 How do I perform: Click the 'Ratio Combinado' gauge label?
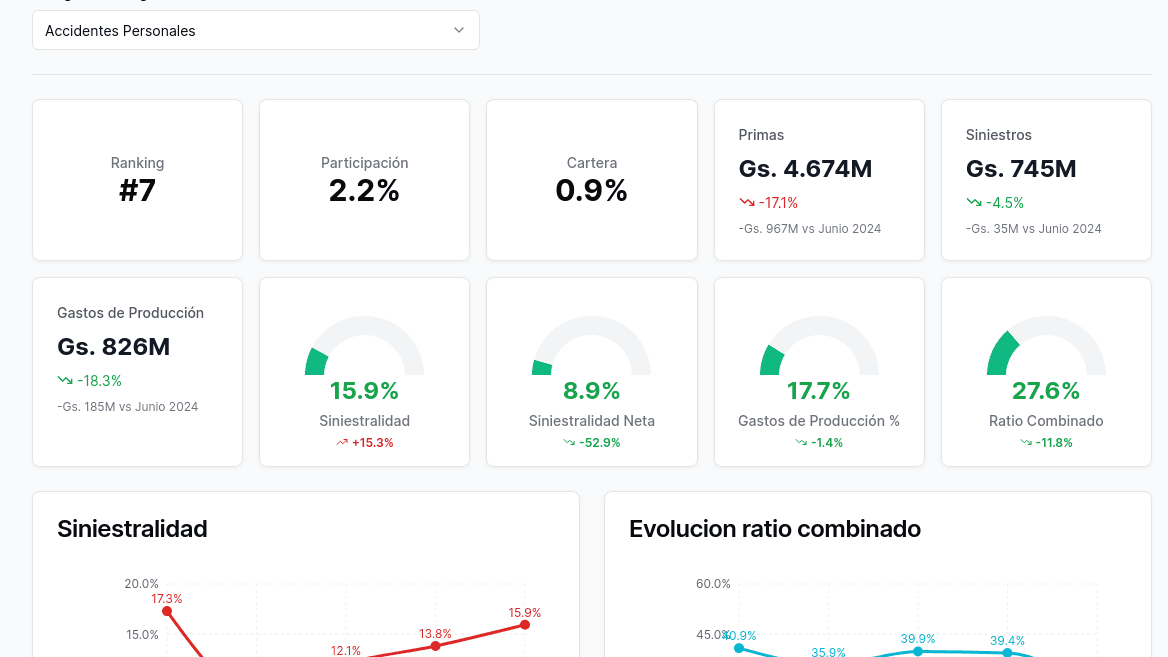click(x=1046, y=421)
